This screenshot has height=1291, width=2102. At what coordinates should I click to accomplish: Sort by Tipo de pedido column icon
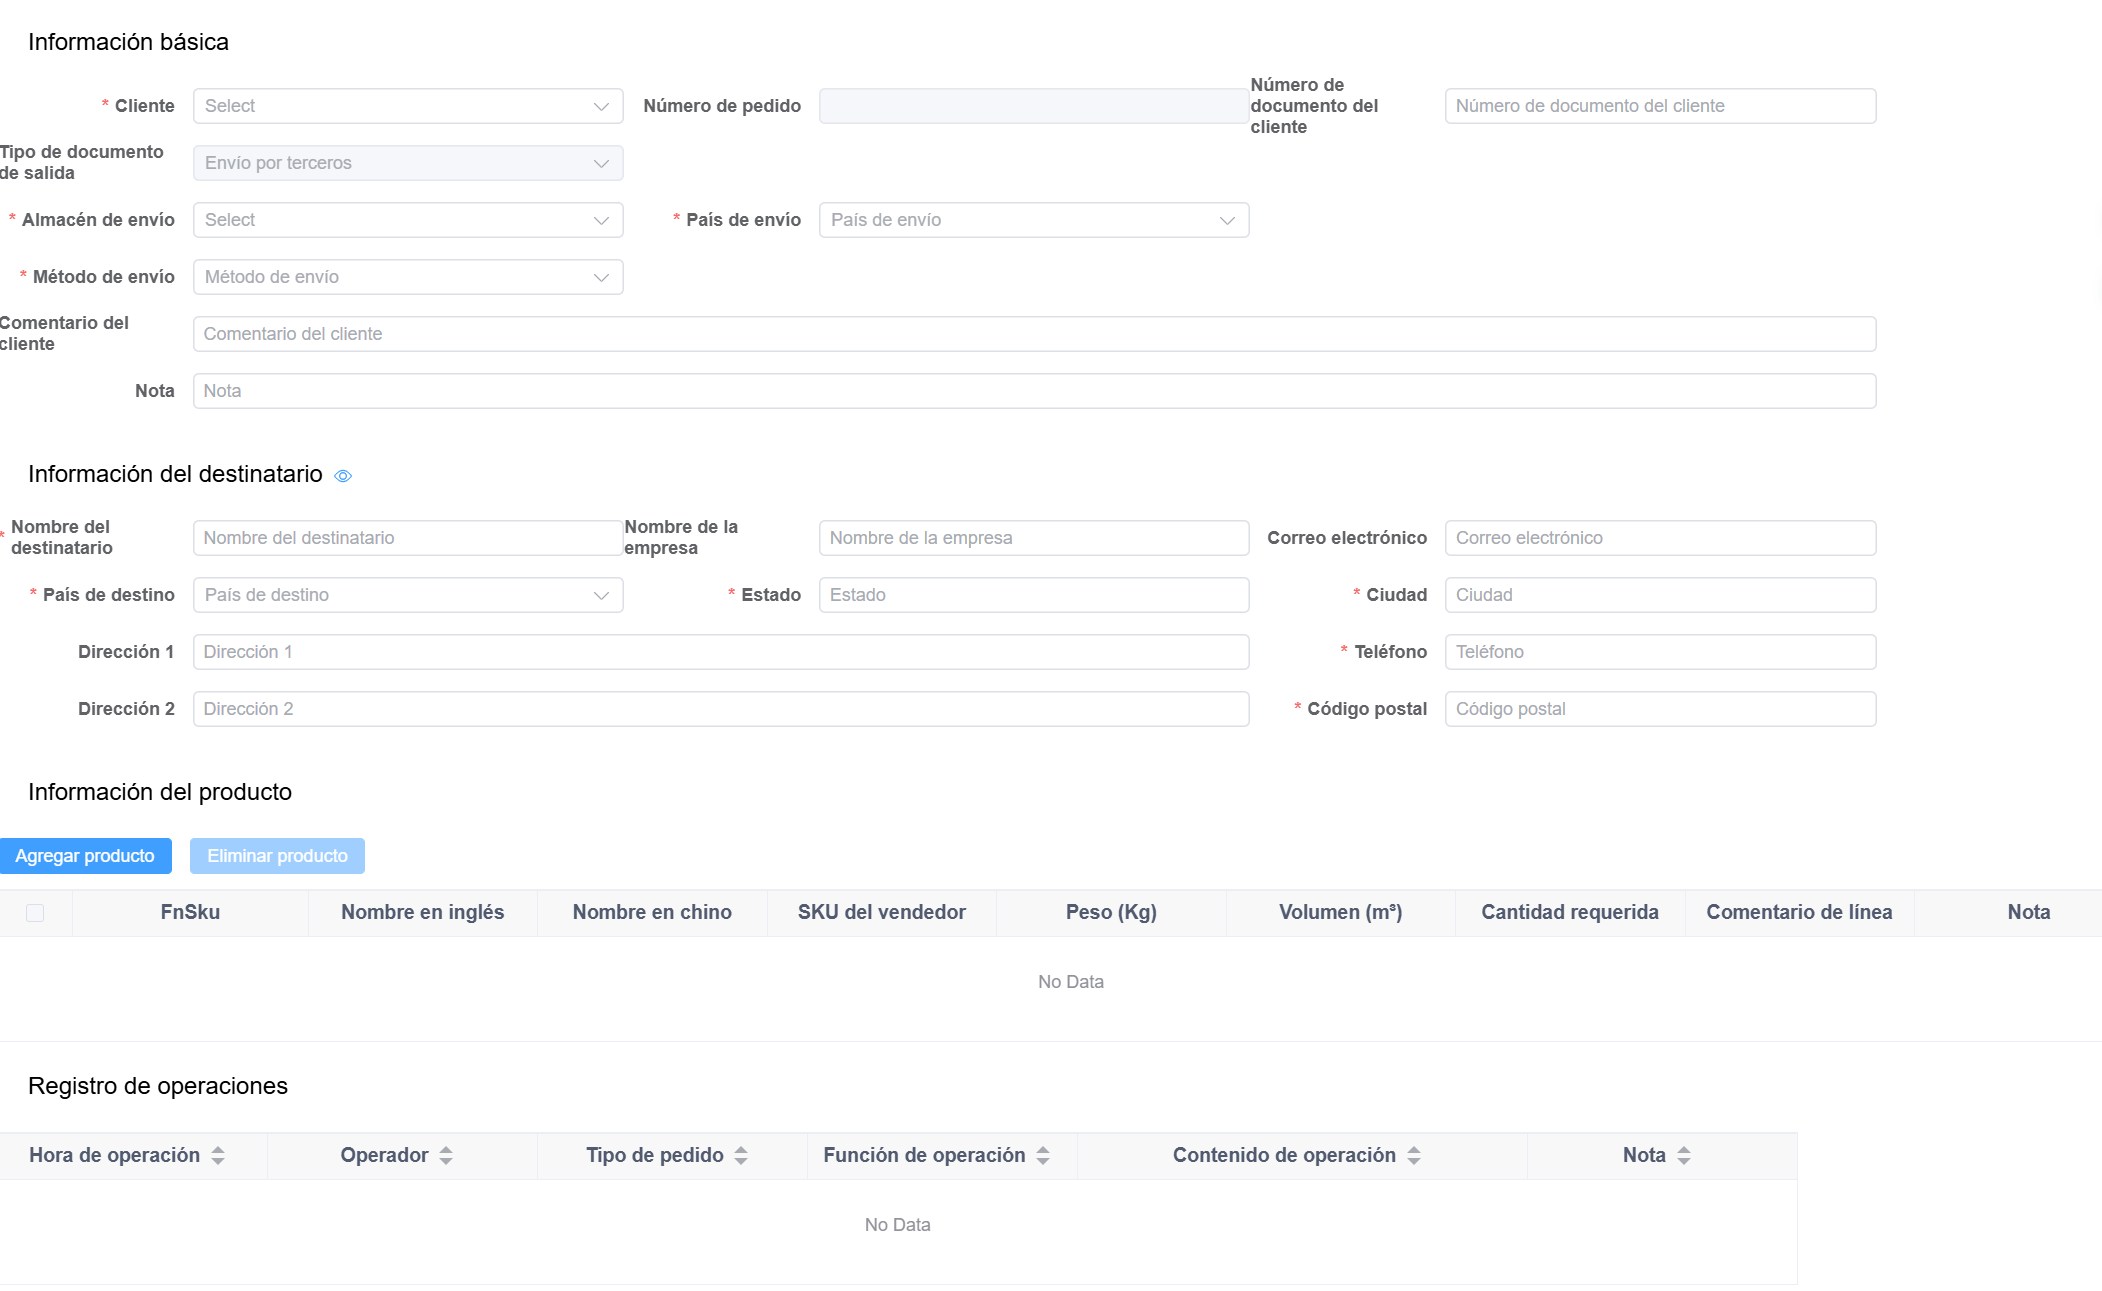click(x=741, y=1156)
